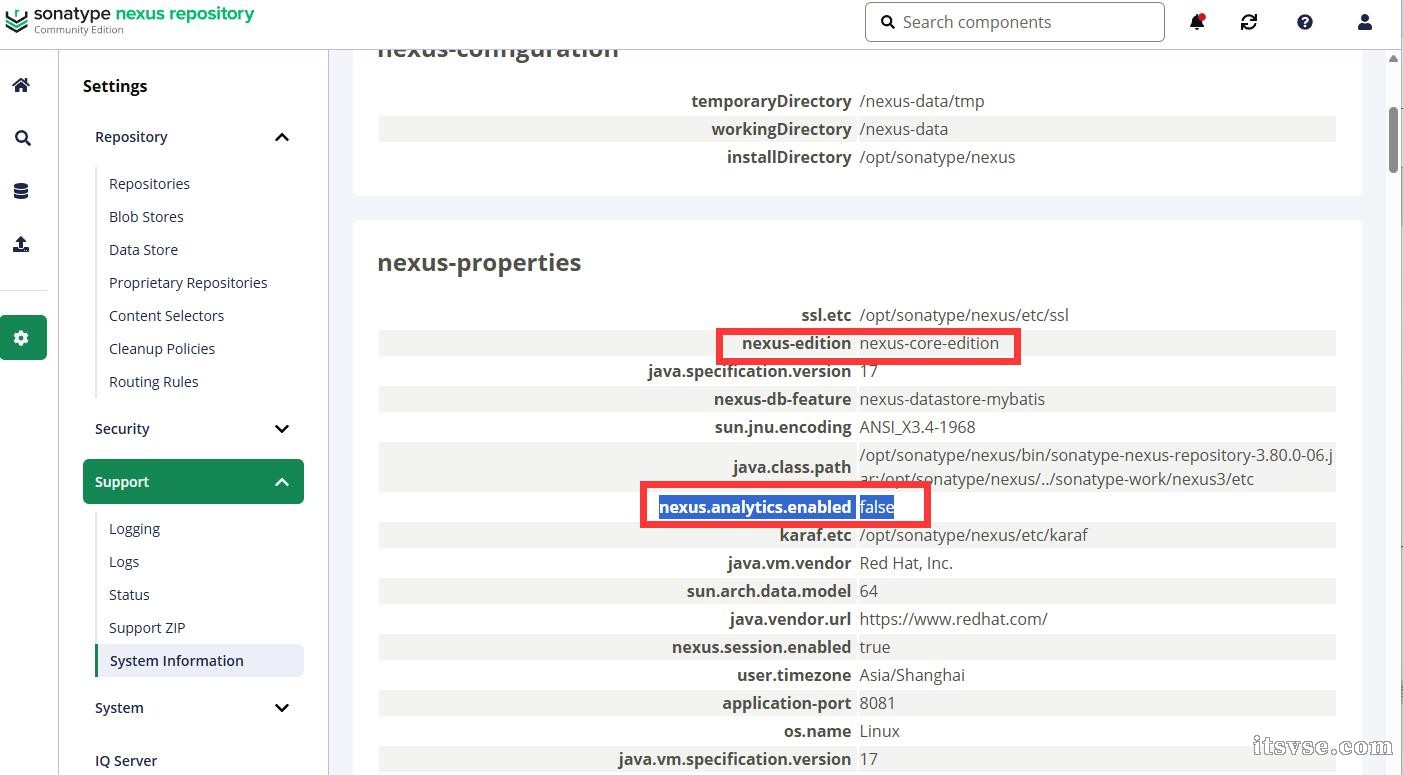This screenshot has height=775, width=1403.
Task: Expand the System section chevron
Action: click(282, 708)
